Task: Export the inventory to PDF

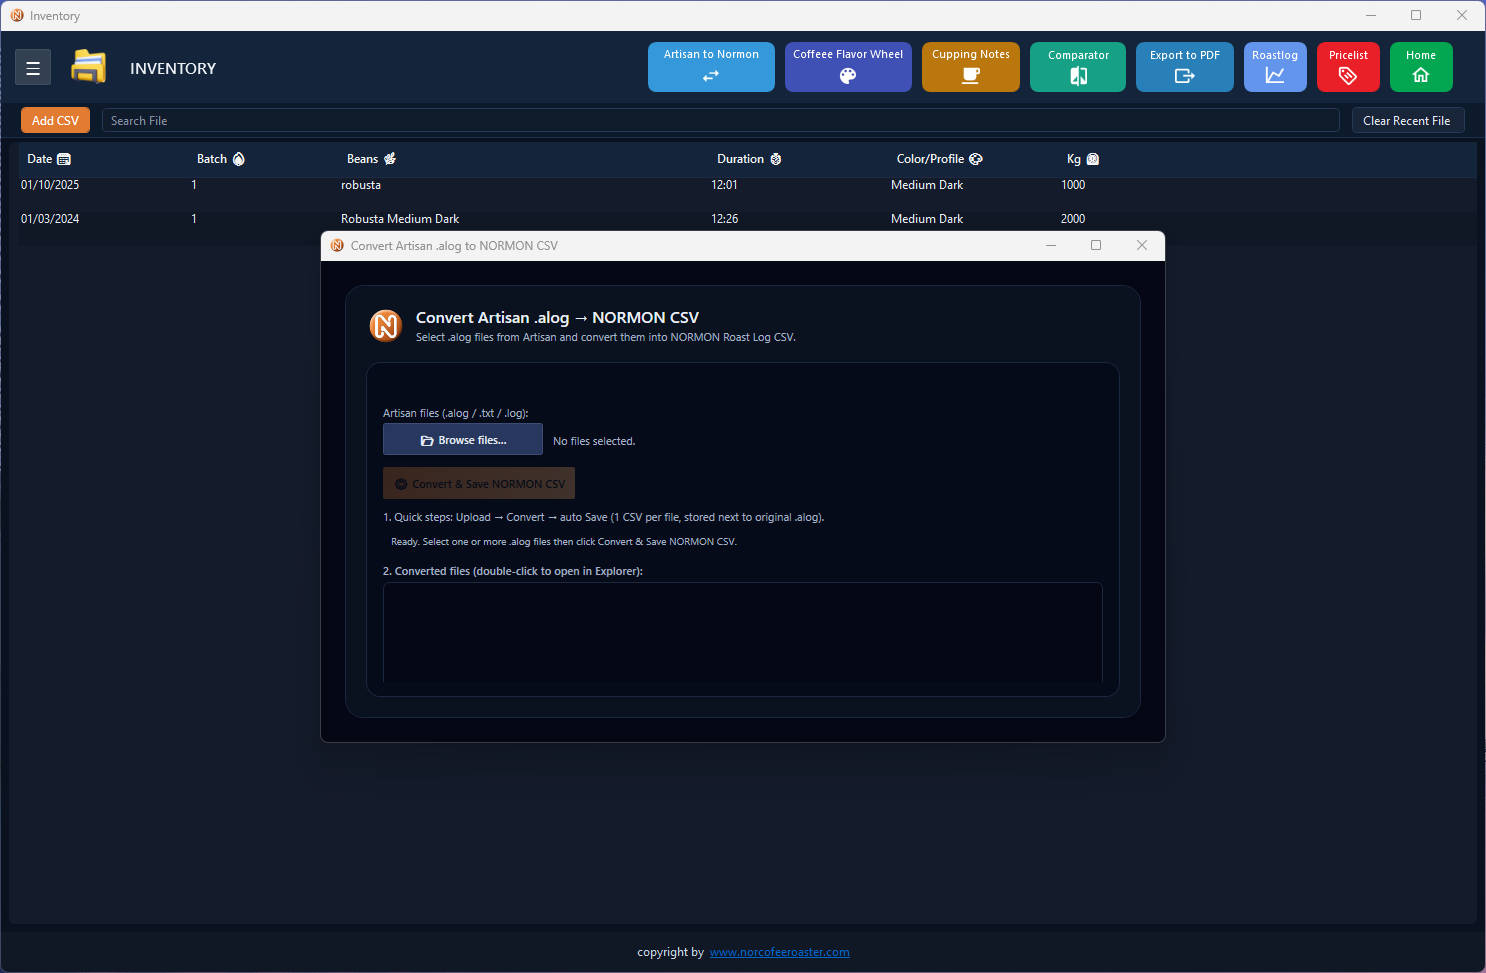Action: tap(1184, 67)
